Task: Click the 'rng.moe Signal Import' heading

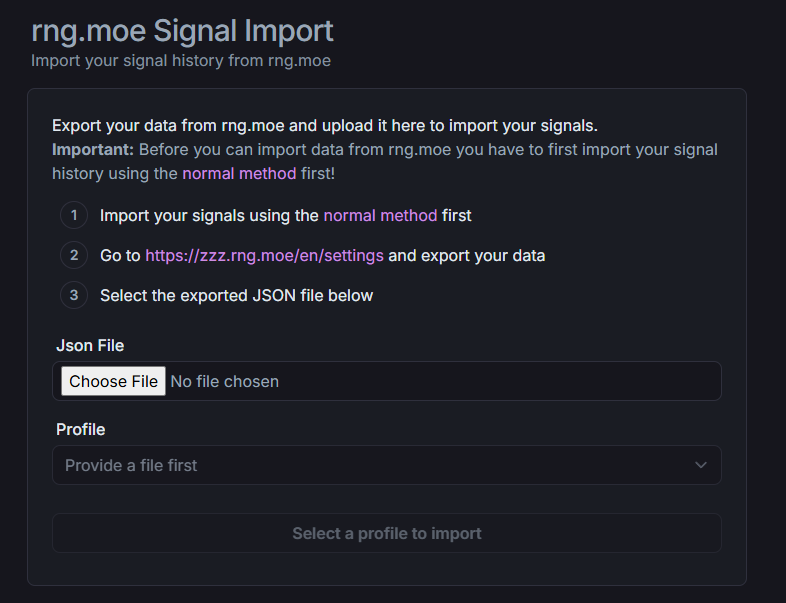Action: (x=182, y=30)
